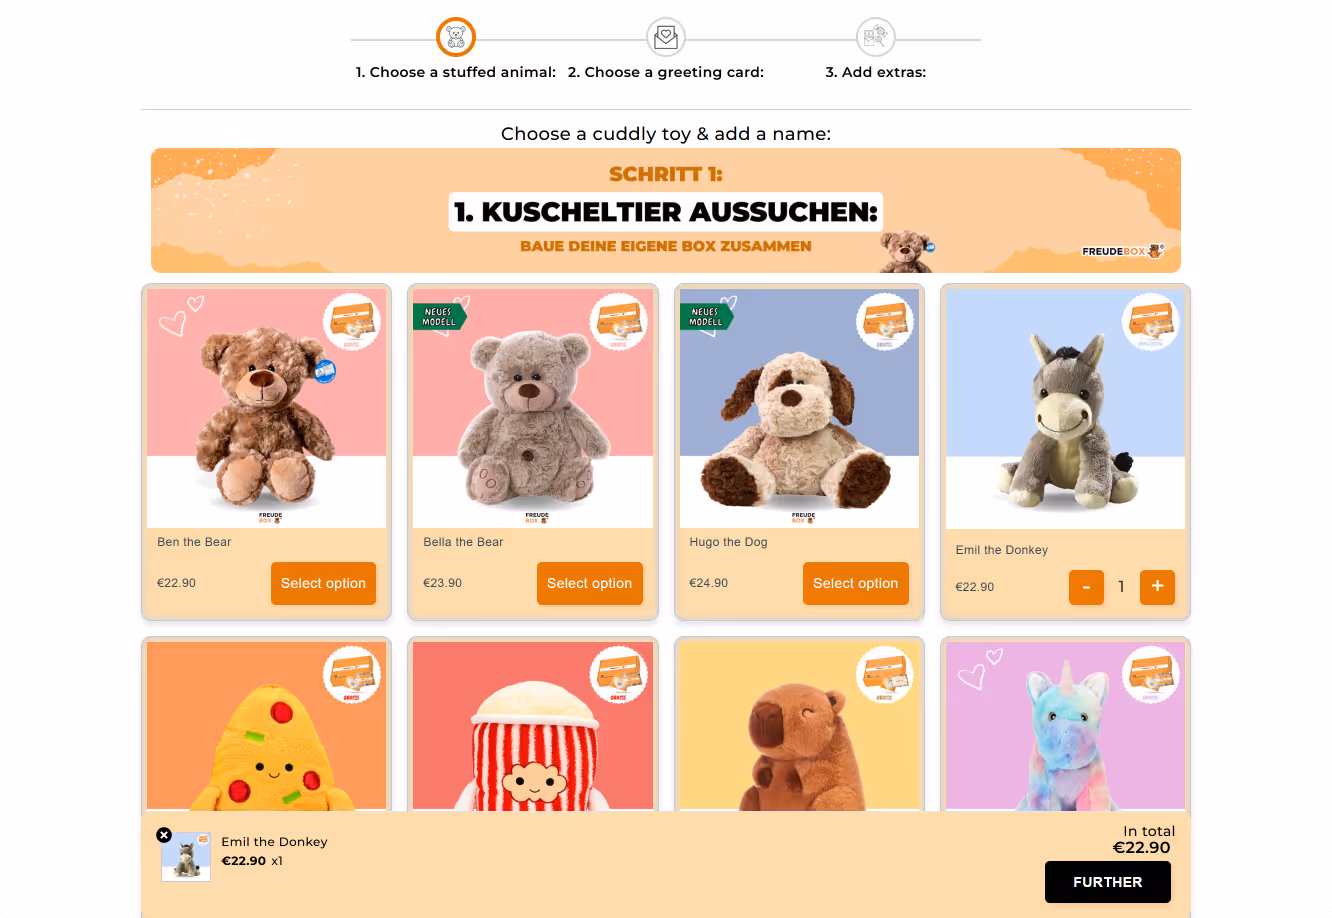The width and height of the screenshot is (1332, 918).
Task: Click gift box badge on Emil the Donkey
Action: point(1151,322)
